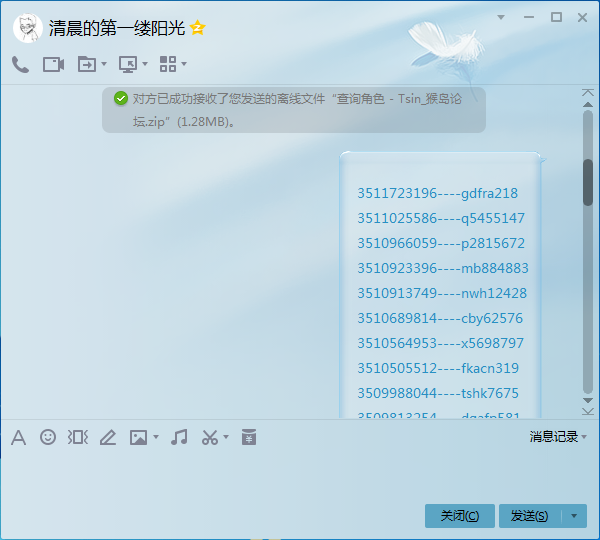Click the green checkmark file received icon
Viewport: 600px width, 540px height.
(121, 98)
